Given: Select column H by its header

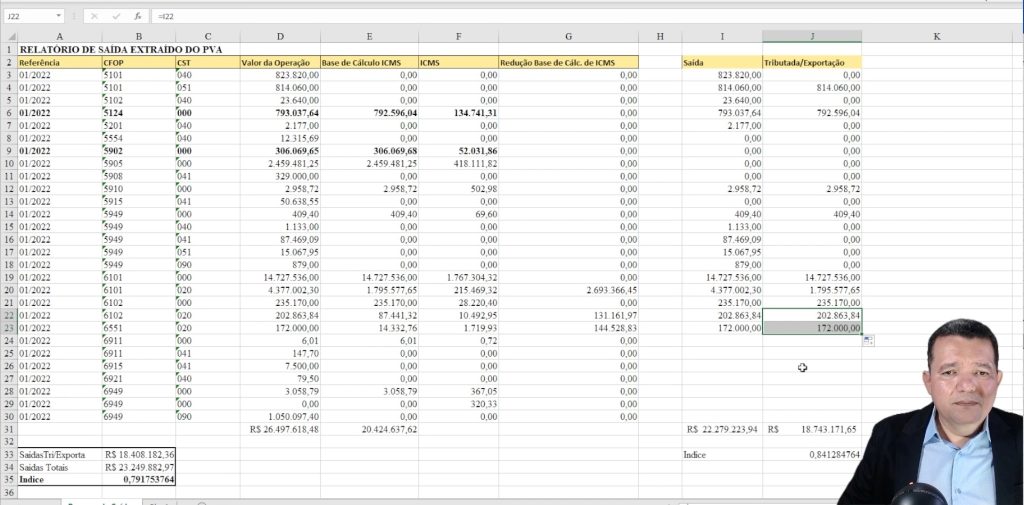Looking at the screenshot, I should [660, 37].
